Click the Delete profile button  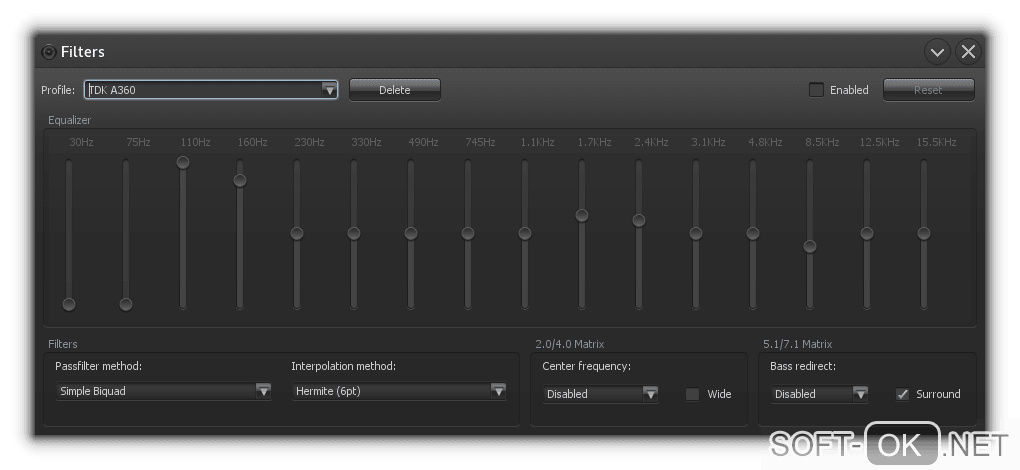[395, 90]
